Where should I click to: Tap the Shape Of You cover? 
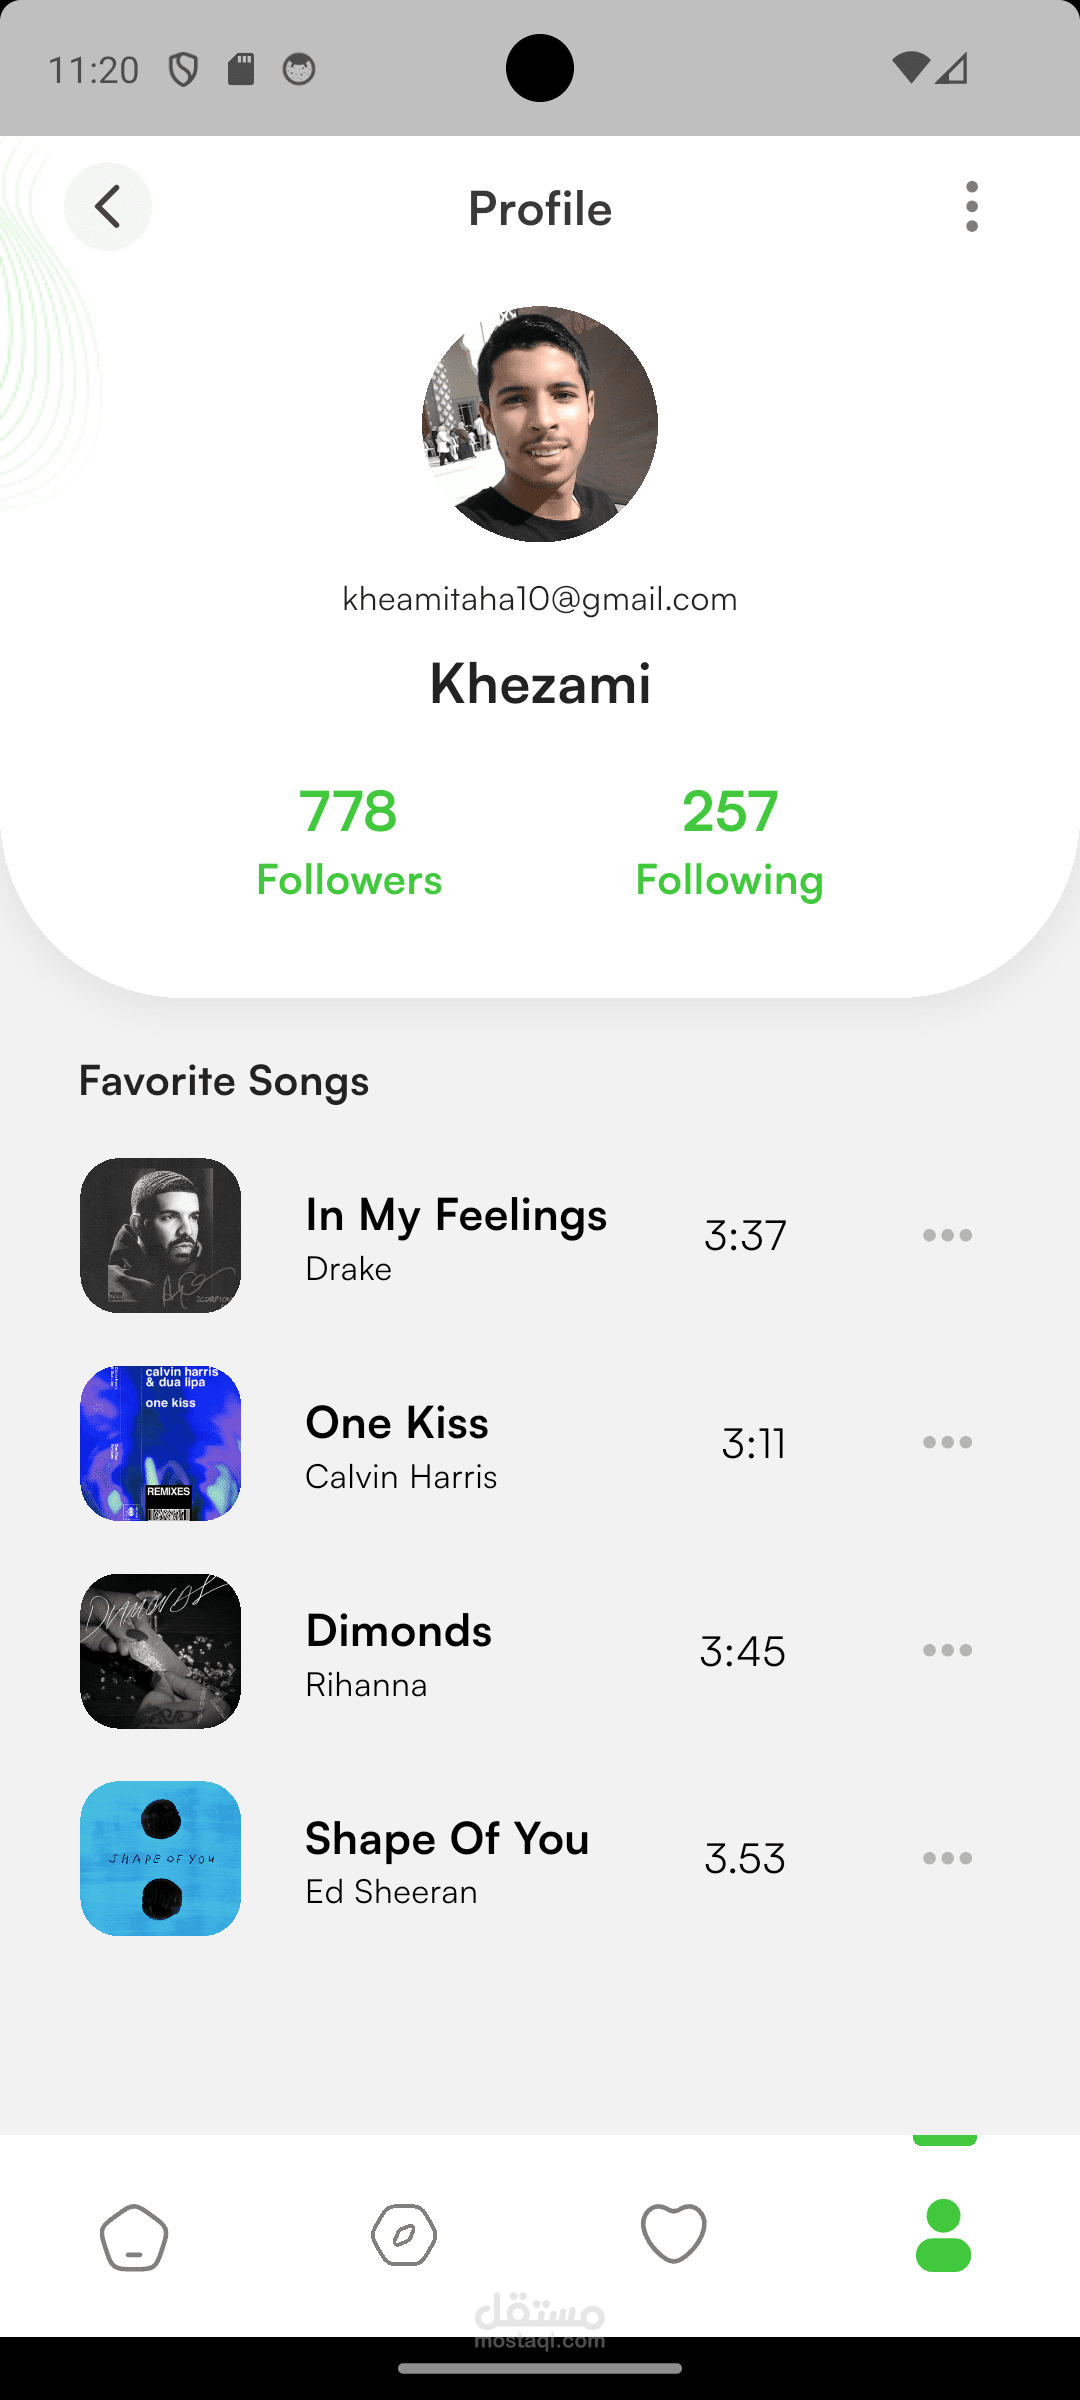[x=161, y=1858]
